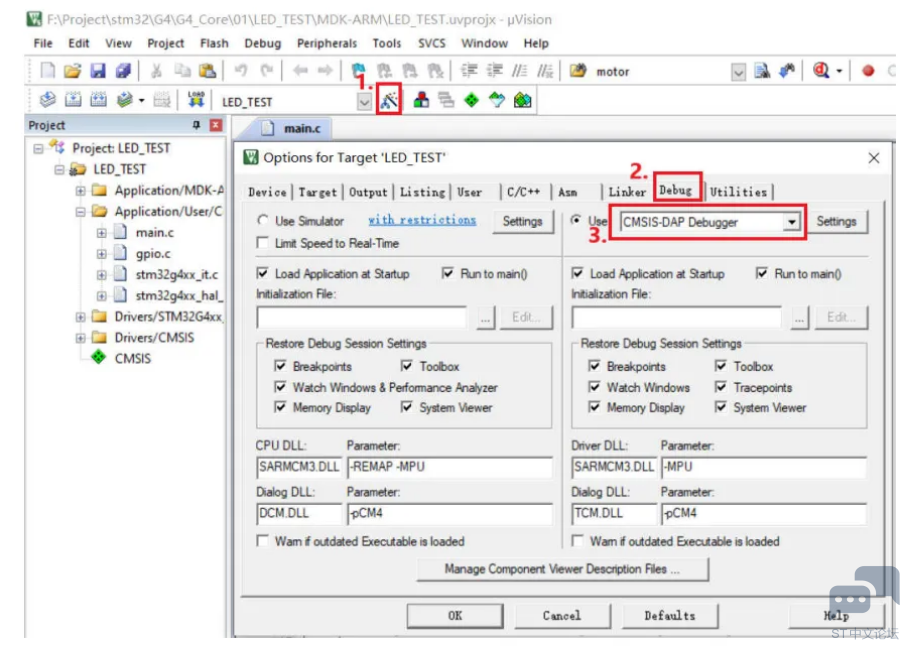Click the with restrictions link
Viewport: 908px width, 649px height.
click(422, 220)
